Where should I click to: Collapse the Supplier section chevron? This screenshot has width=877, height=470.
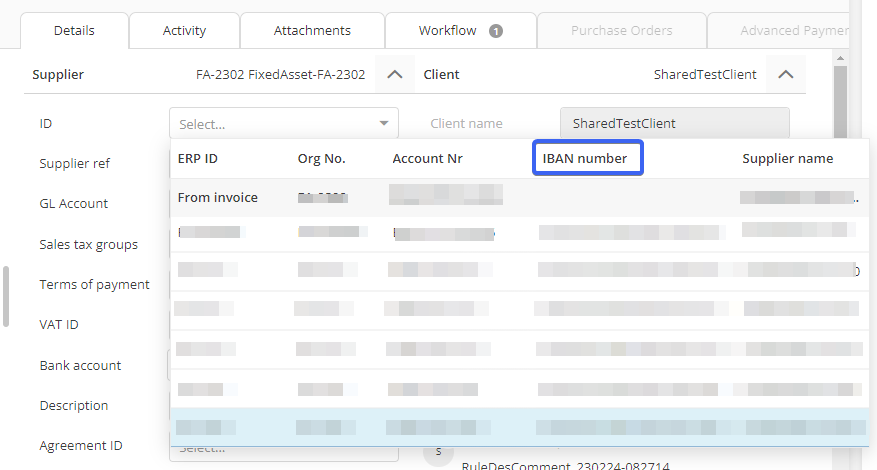click(x=395, y=74)
